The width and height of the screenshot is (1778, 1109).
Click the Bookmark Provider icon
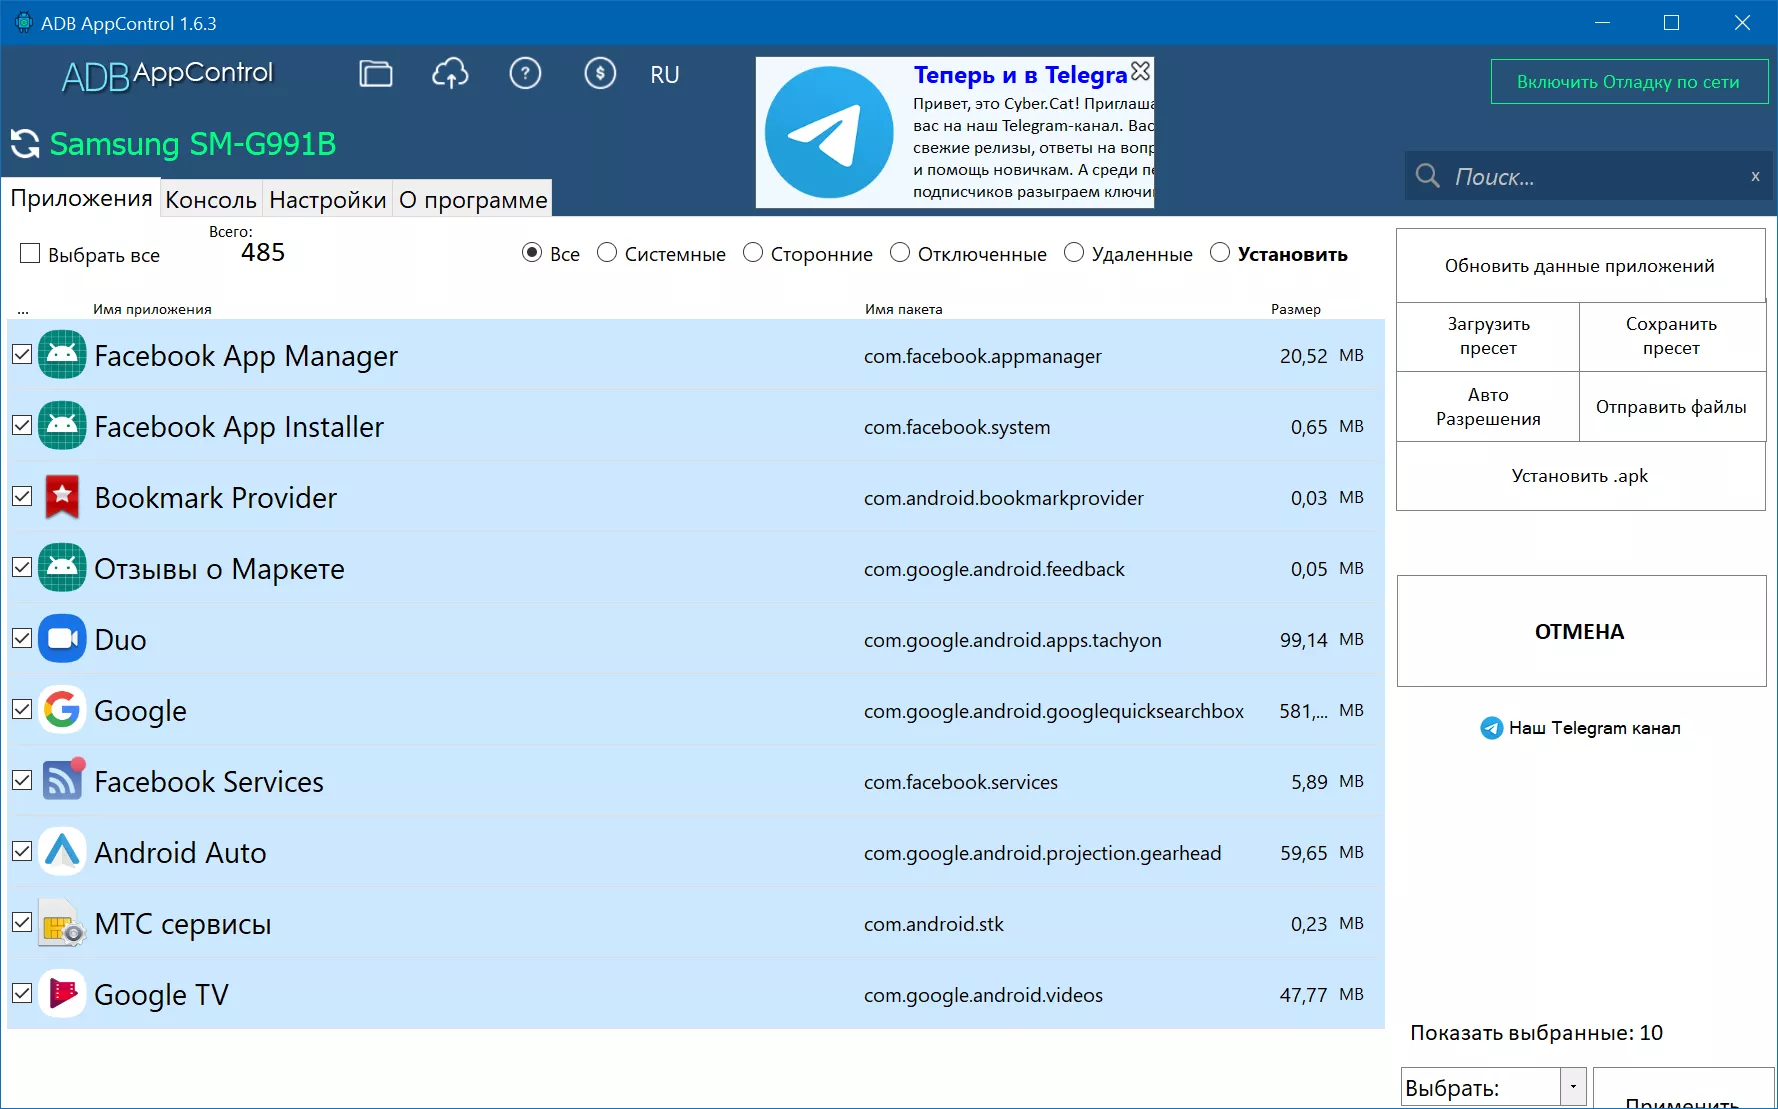pos(62,497)
